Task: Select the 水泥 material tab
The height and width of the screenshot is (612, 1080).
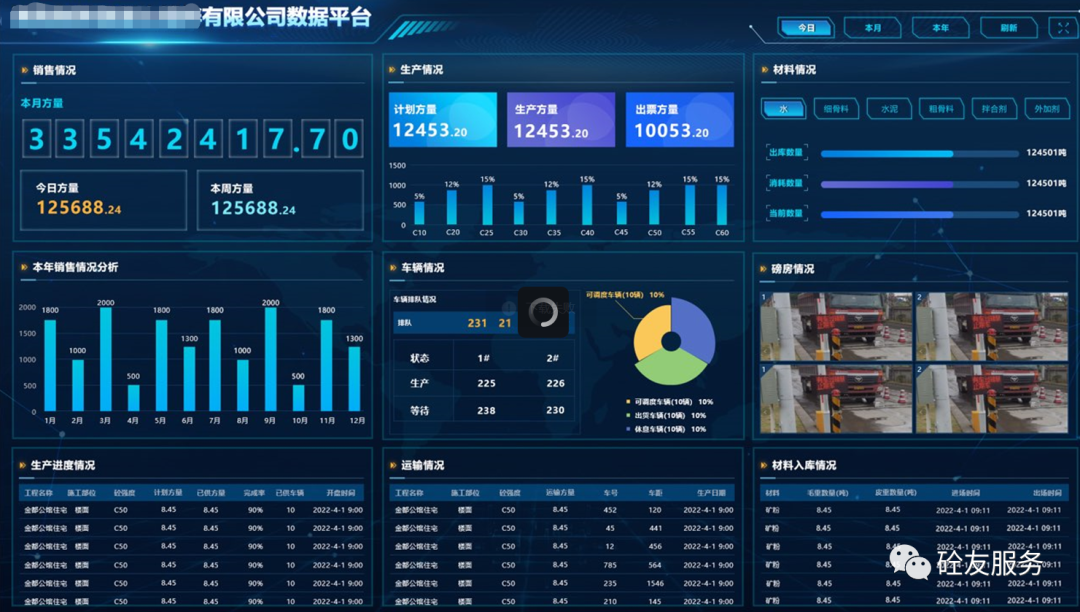Action: click(889, 109)
